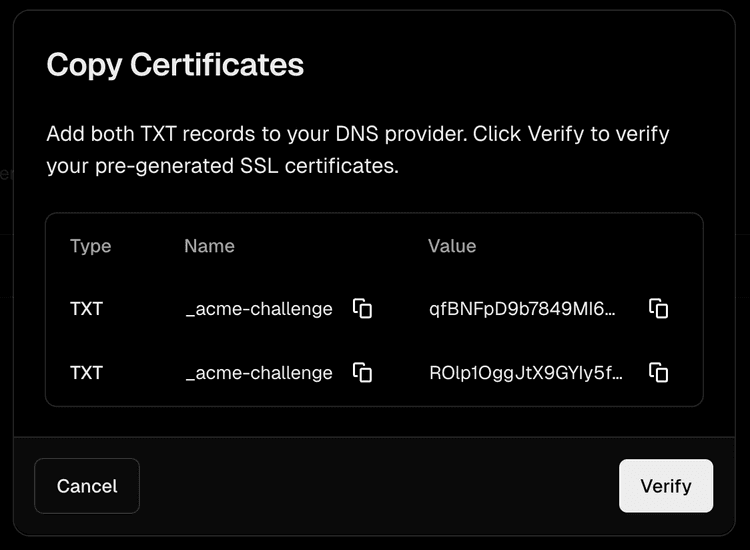The image size is (750, 550).
Task: Select the Name column header
Action: 209,246
